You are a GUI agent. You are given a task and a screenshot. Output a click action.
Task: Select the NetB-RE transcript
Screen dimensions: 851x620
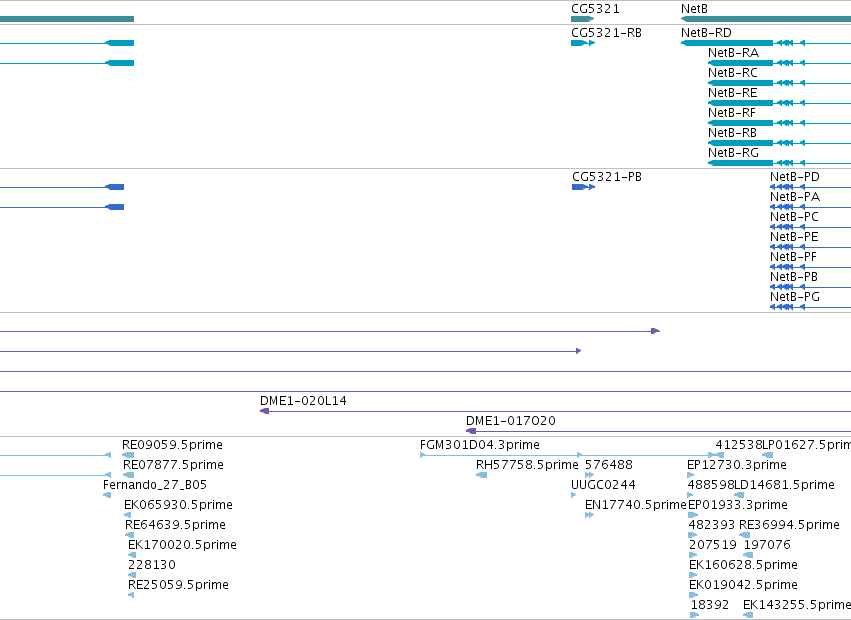tap(733, 93)
